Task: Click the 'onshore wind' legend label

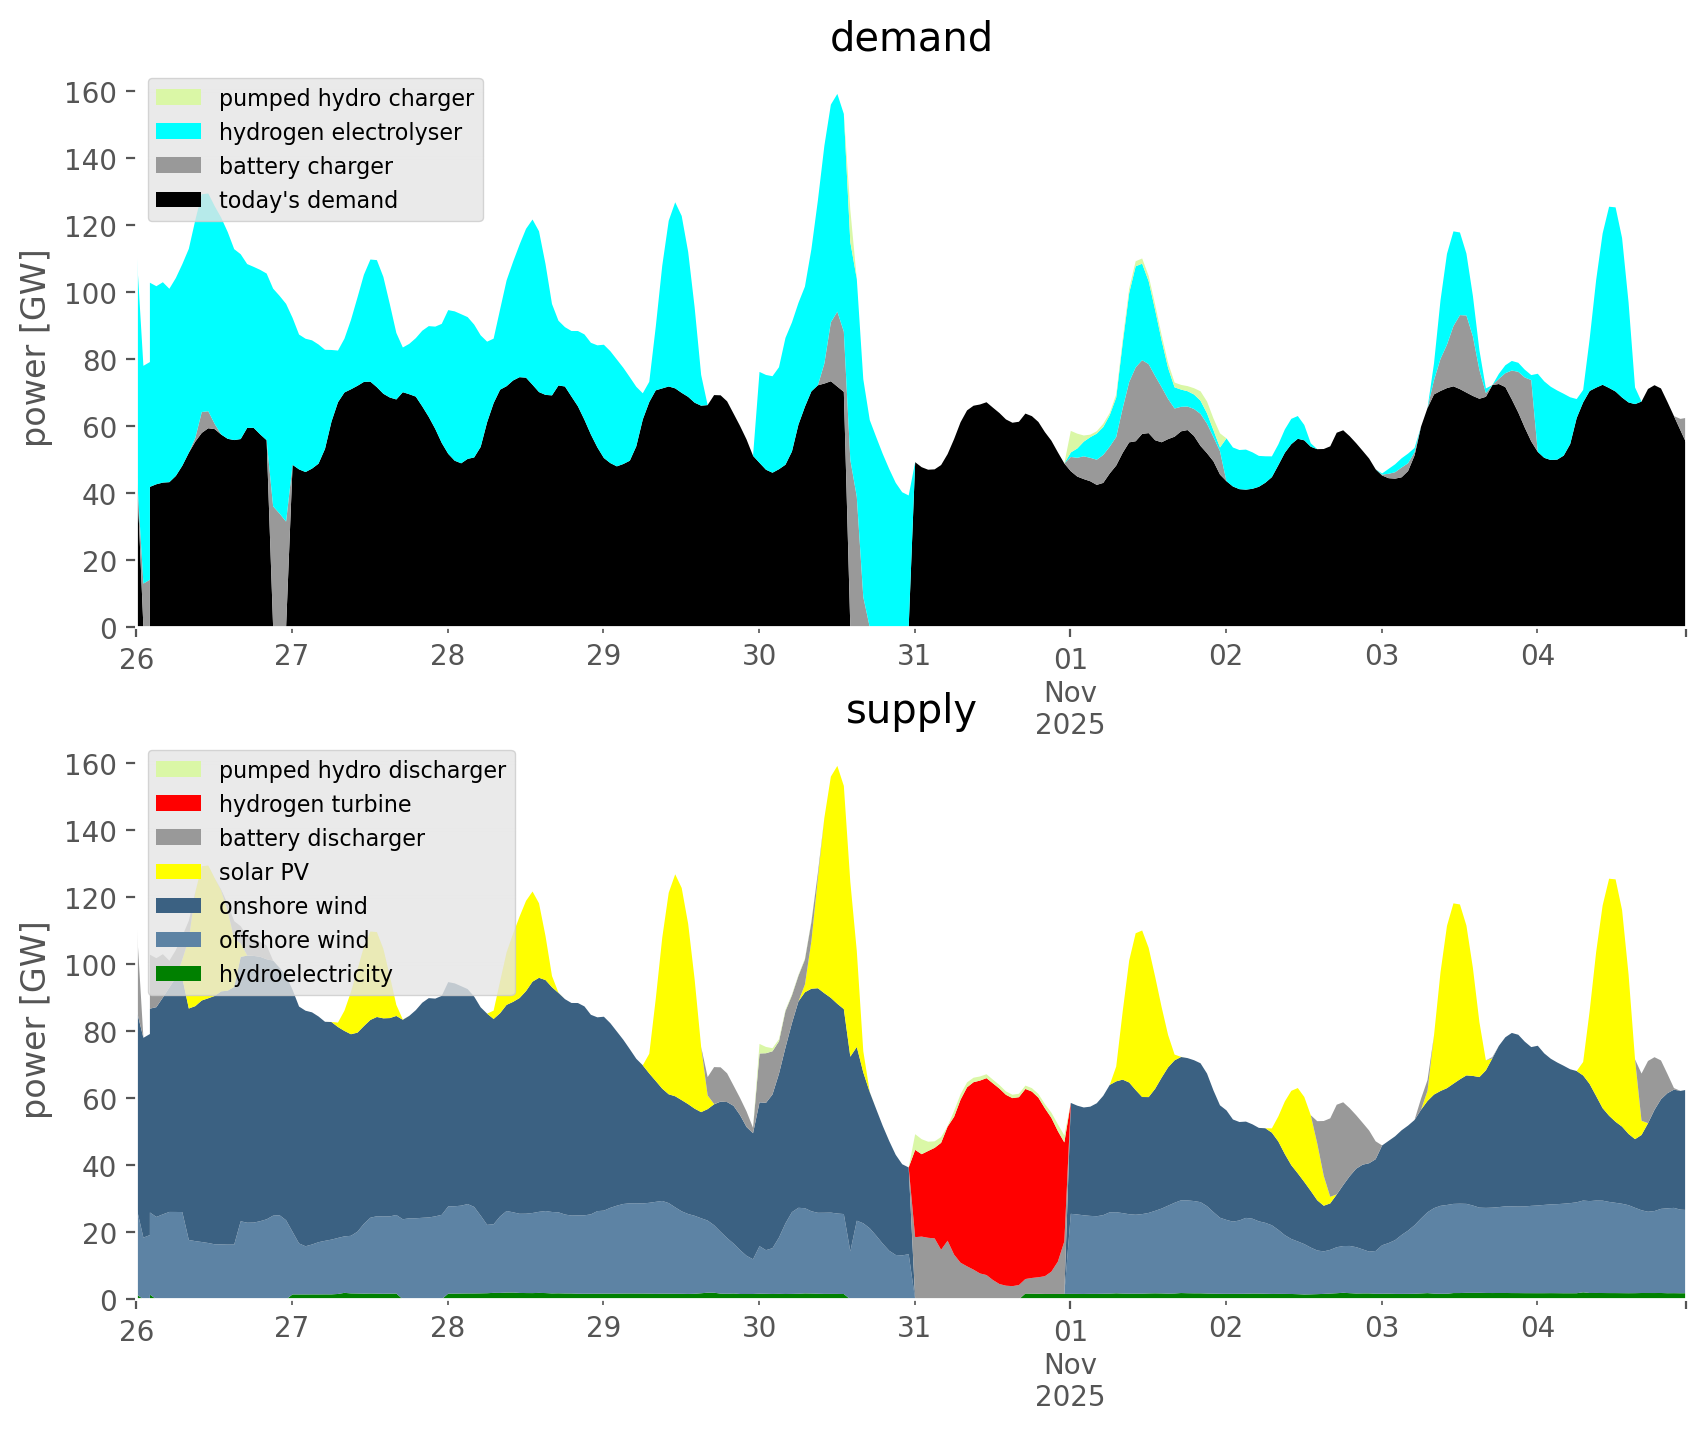Action: click(293, 906)
